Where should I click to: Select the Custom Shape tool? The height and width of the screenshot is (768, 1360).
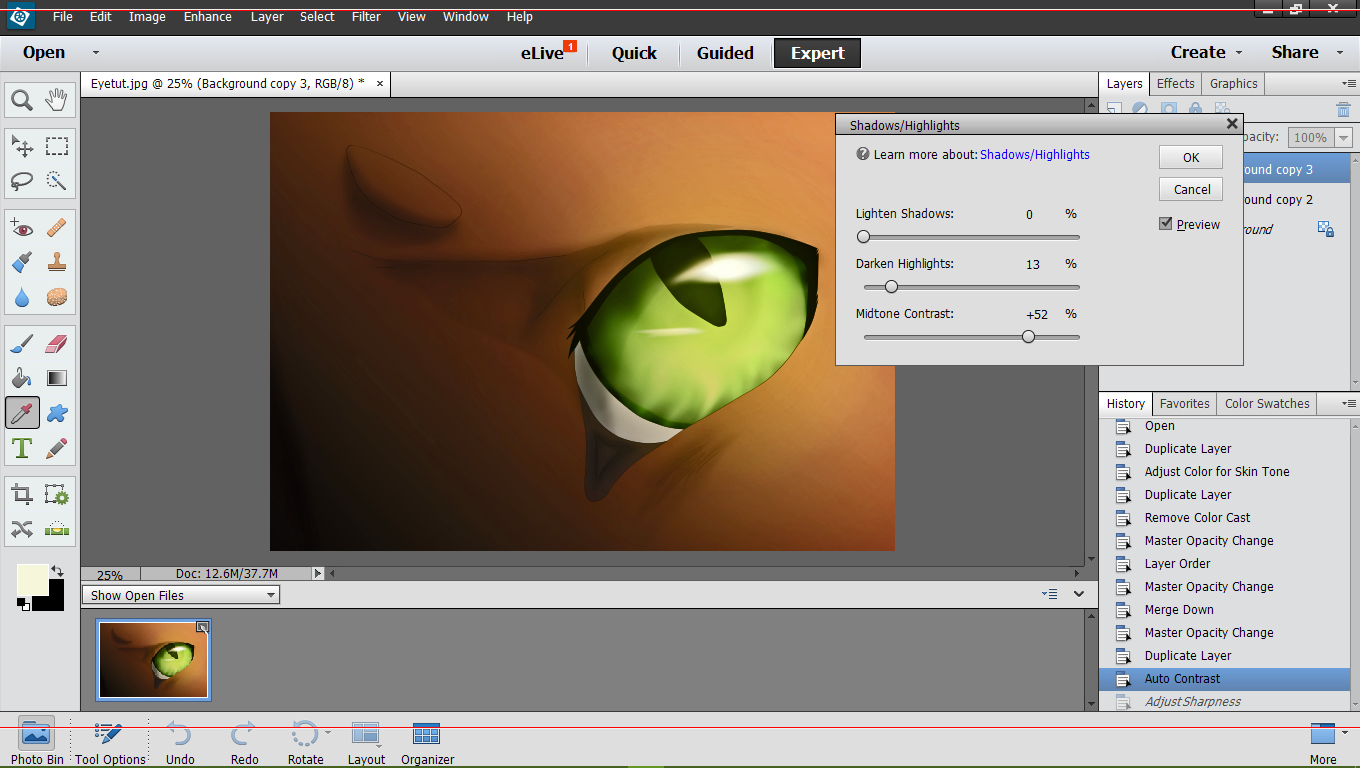tap(57, 412)
